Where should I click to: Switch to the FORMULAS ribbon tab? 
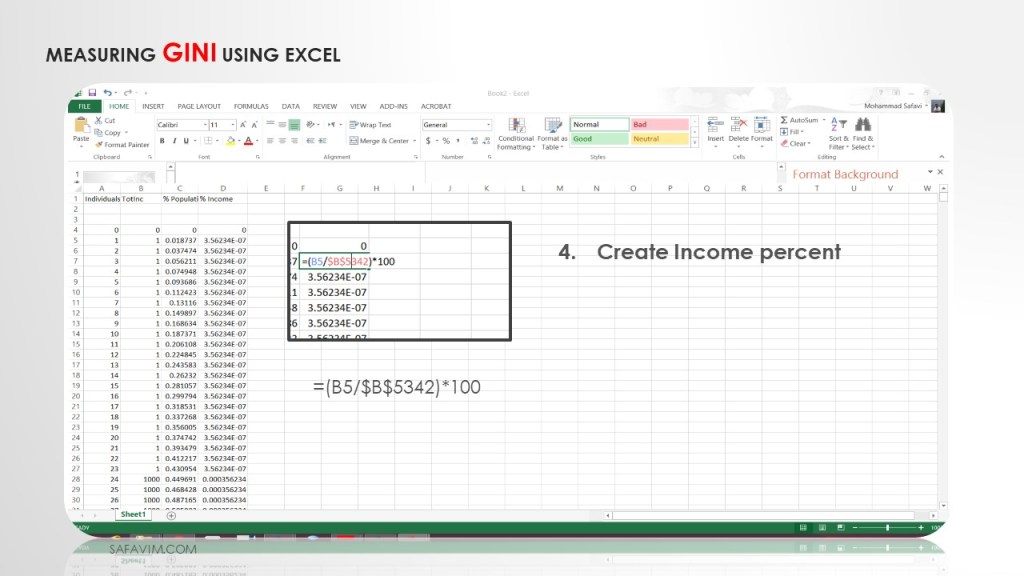[x=251, y=106]
